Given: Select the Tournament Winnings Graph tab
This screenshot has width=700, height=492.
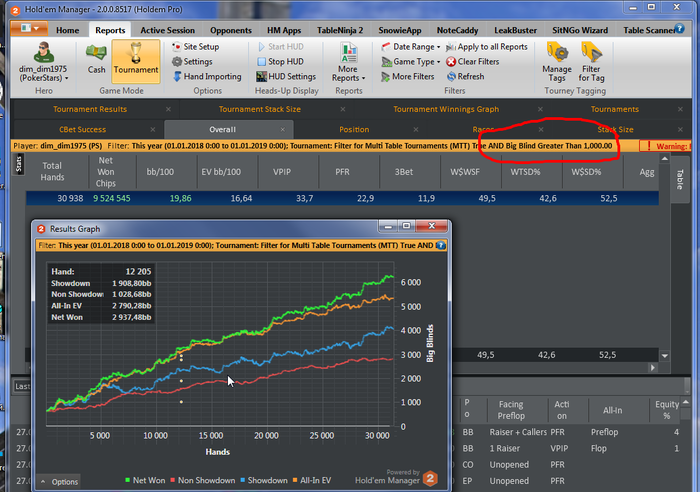Looking at the screenshot, I should point(446,109).
